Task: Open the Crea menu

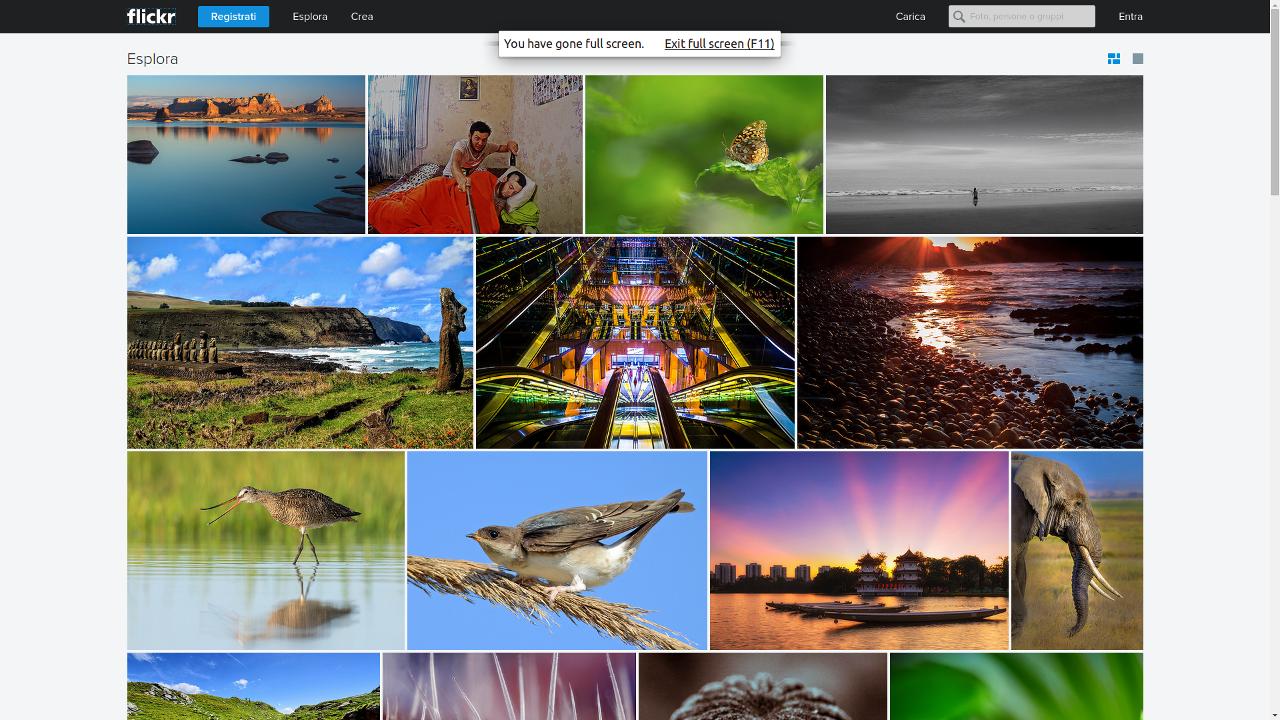Action: pyautogui.click(x=362, y=16)
